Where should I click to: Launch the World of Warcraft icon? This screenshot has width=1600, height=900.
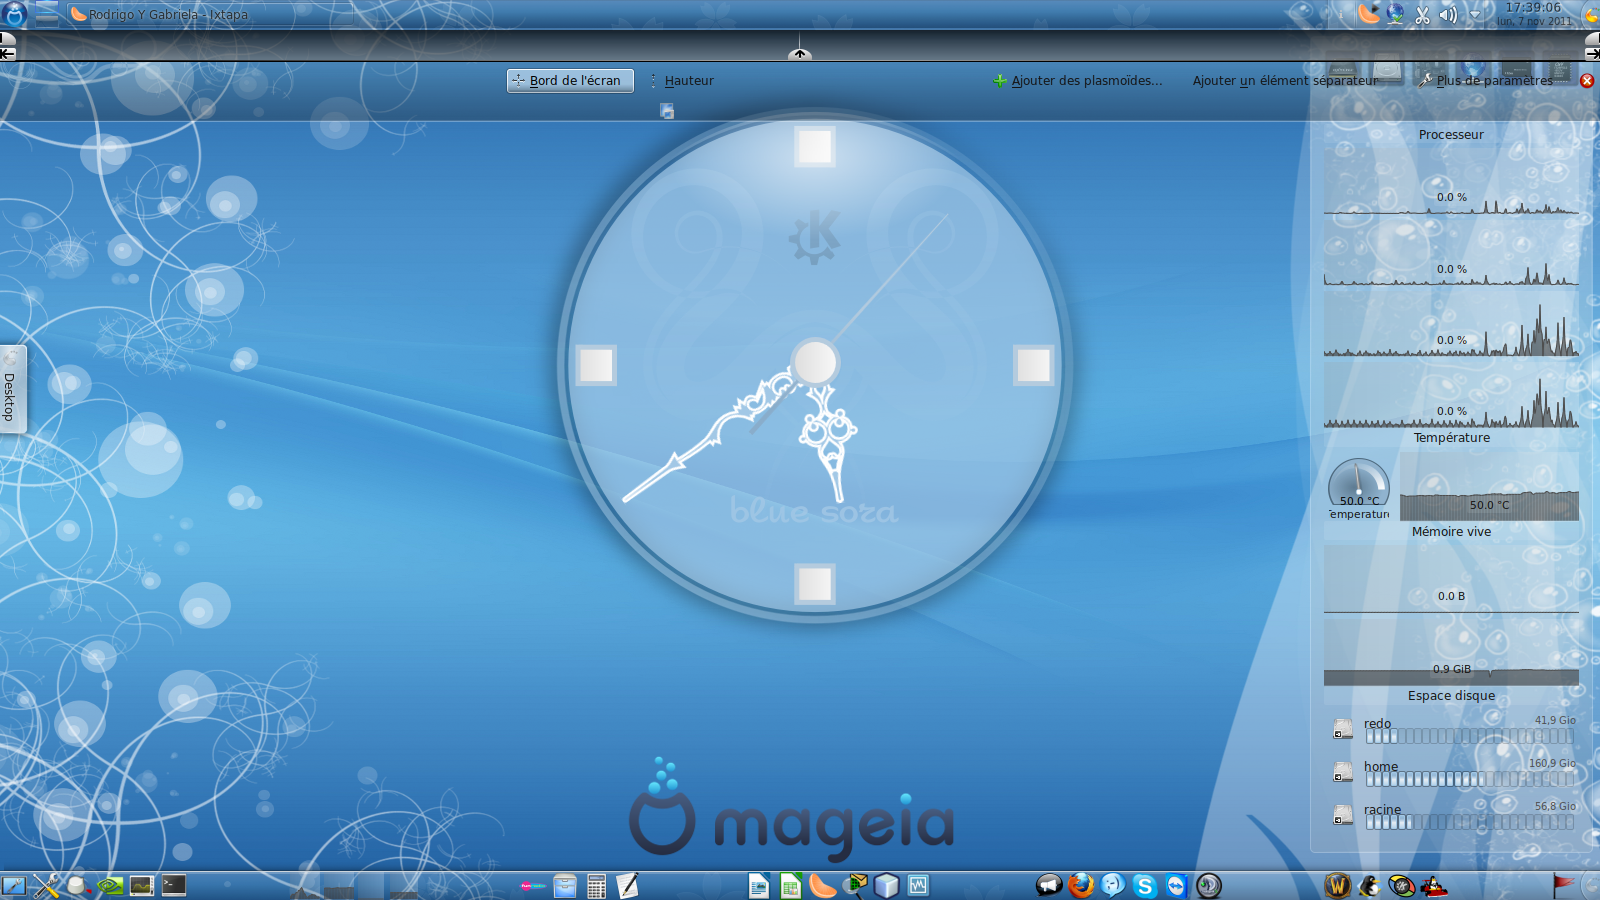tap(1338, 885)
